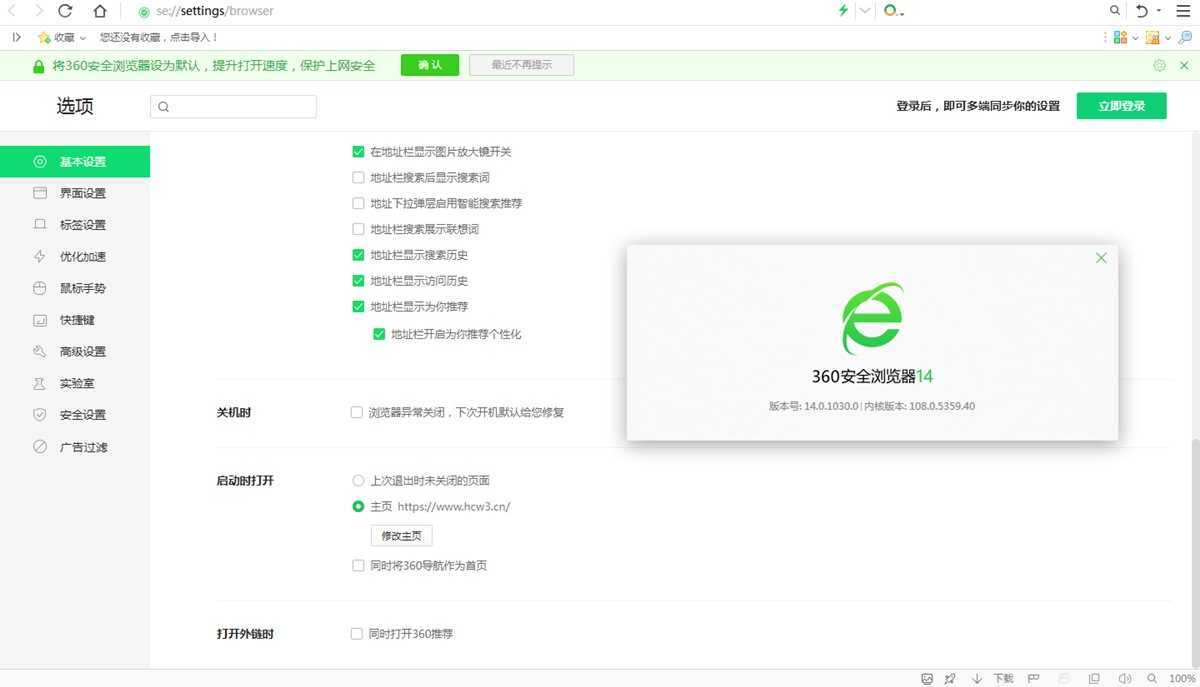Select 主页 radio option
The height and width of the screenshot is (687, 1200).
(358, 506)
